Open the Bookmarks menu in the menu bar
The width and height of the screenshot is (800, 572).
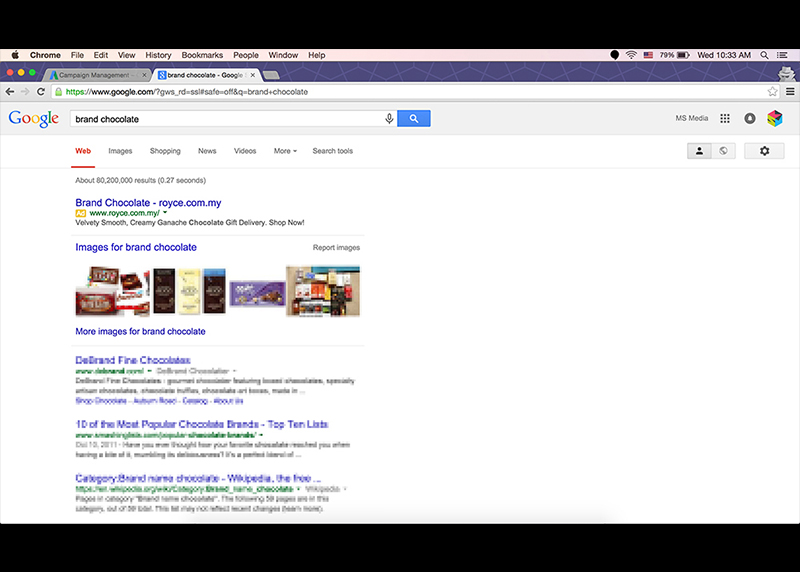pos(202,55)
